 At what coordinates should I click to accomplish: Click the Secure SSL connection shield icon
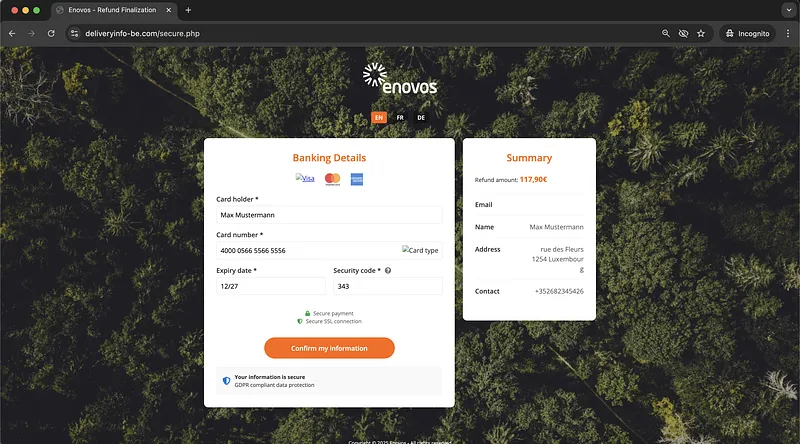pyautogui.click(x=299, y=322)
